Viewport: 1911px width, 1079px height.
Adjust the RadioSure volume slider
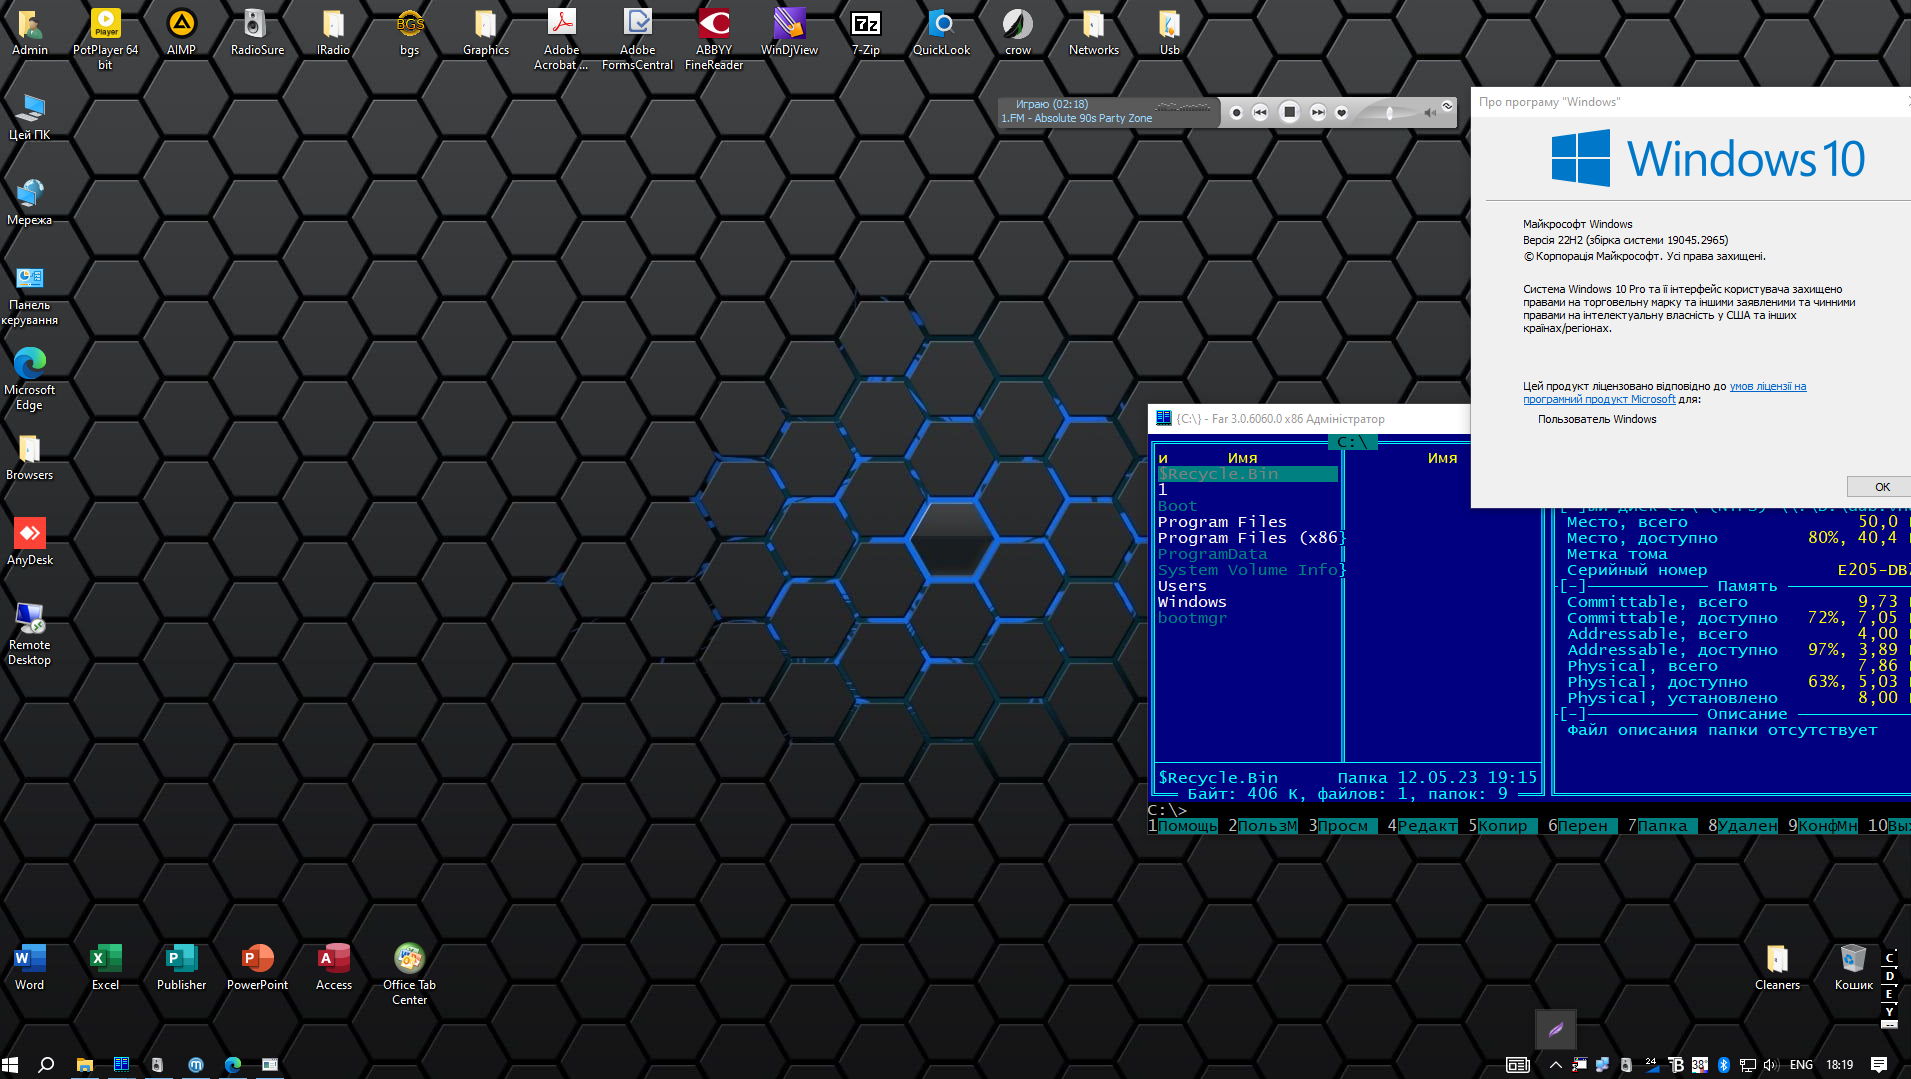tap(1389, 112)
